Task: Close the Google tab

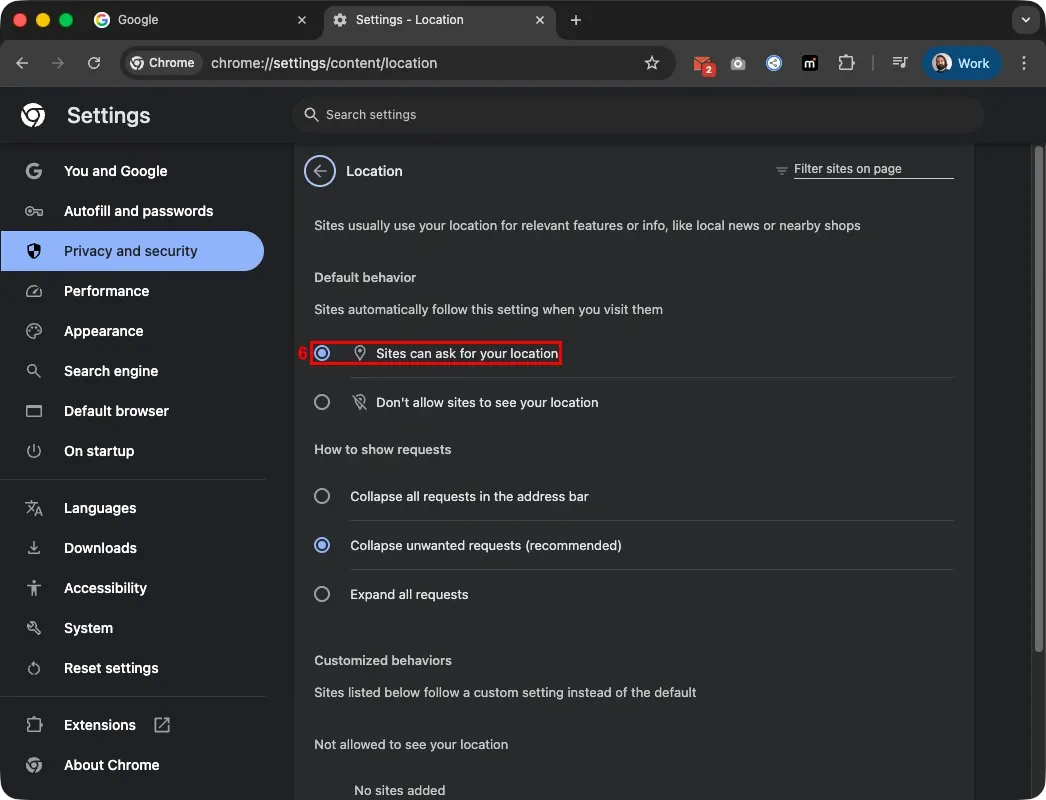Action: click(302, 20)
